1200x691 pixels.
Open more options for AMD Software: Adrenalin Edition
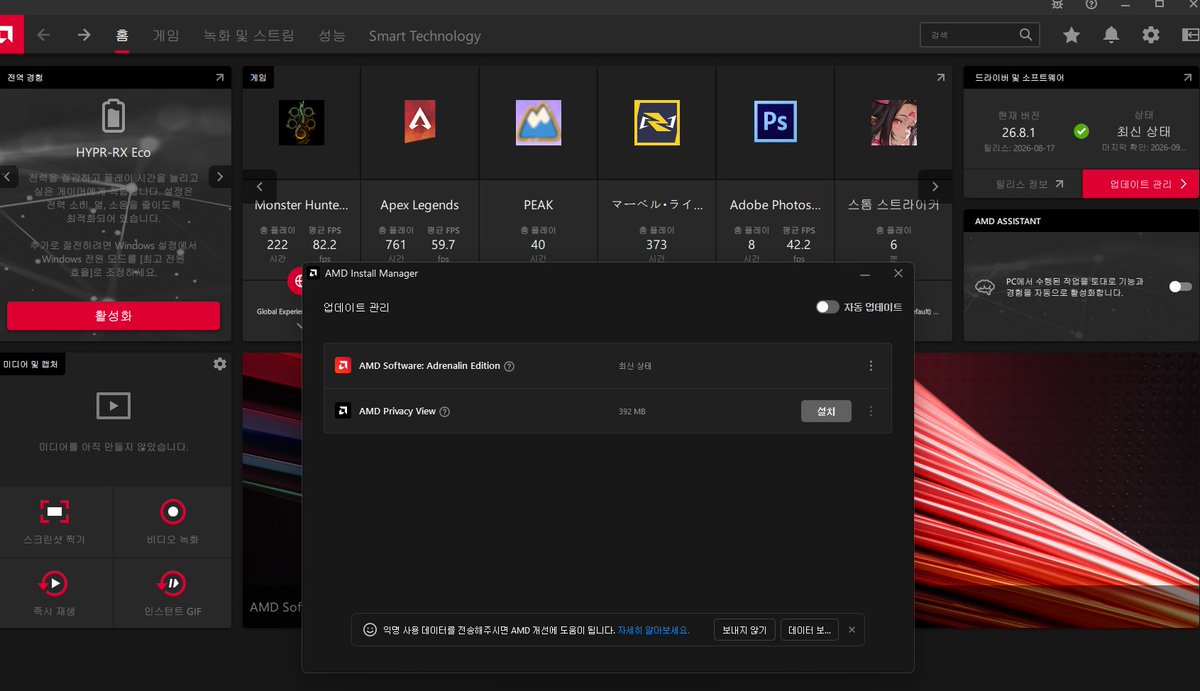(x=871, y=366)
